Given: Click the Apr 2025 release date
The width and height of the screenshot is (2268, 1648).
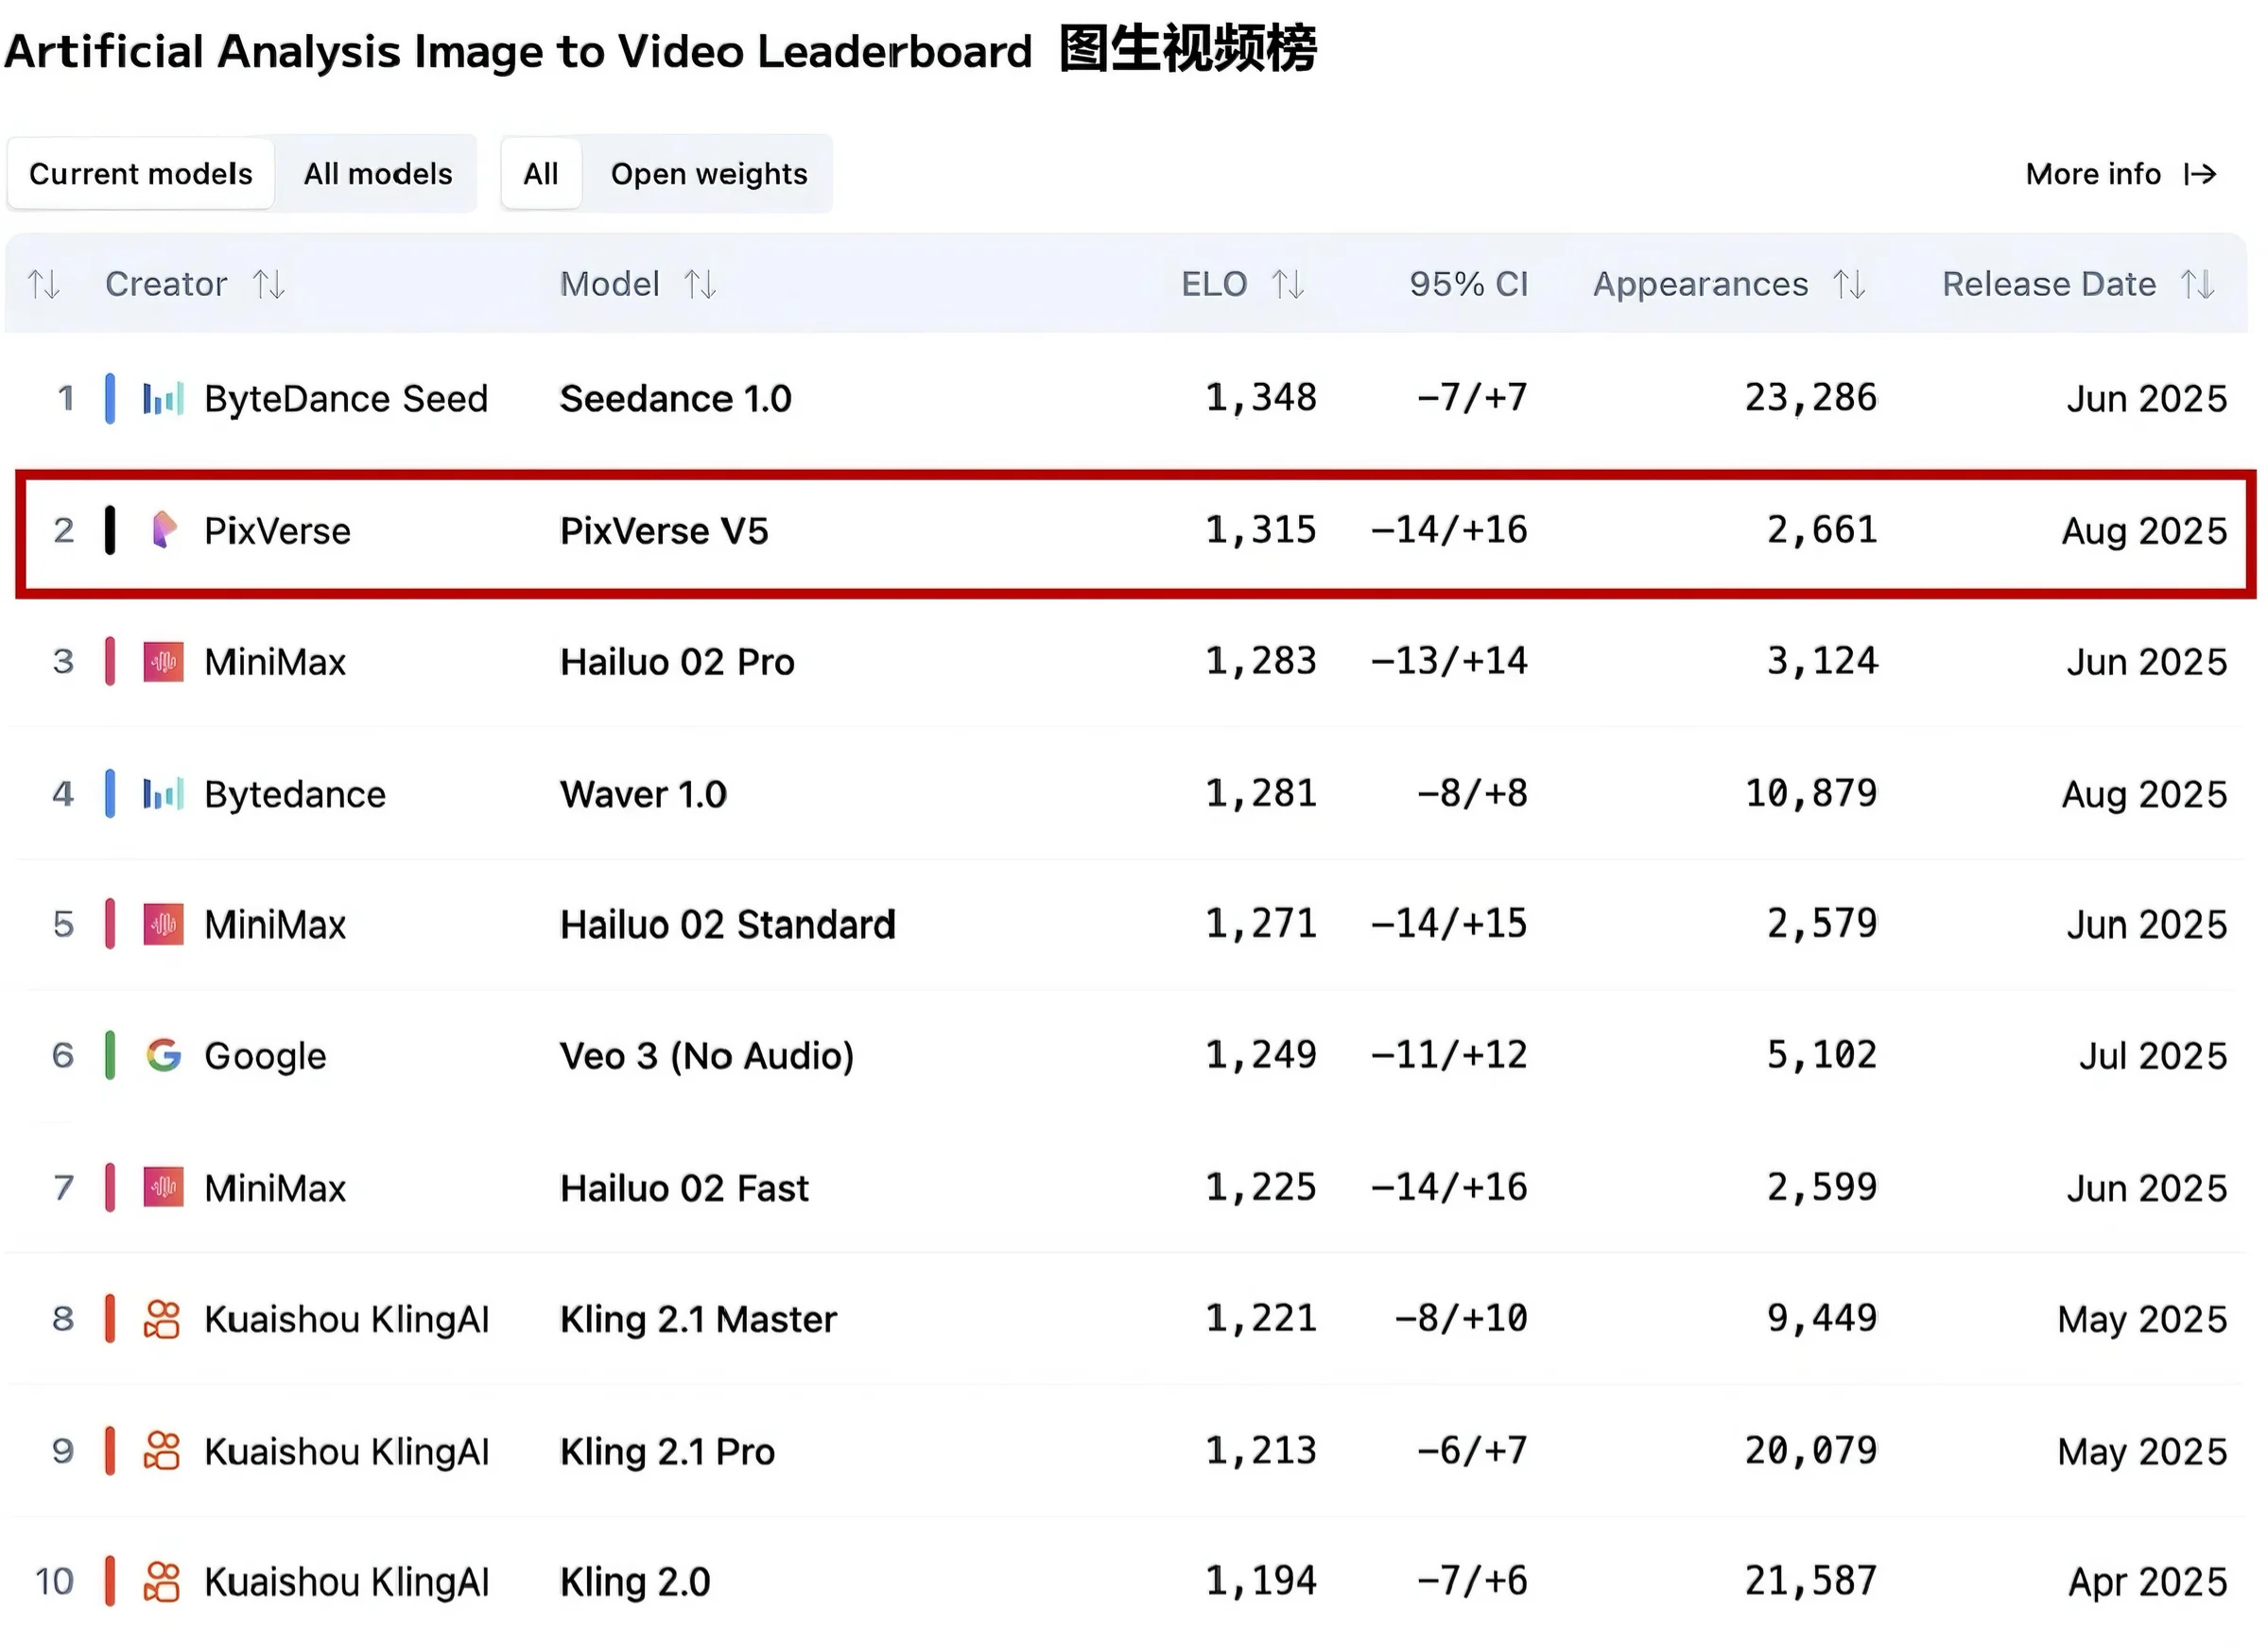Looking at the screenshot, I should 2147,1582.
